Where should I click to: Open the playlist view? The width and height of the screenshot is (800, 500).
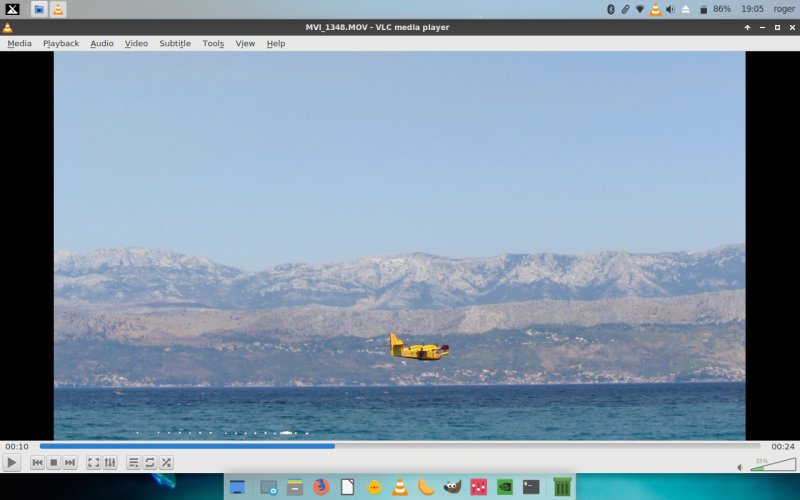point(133,462)
